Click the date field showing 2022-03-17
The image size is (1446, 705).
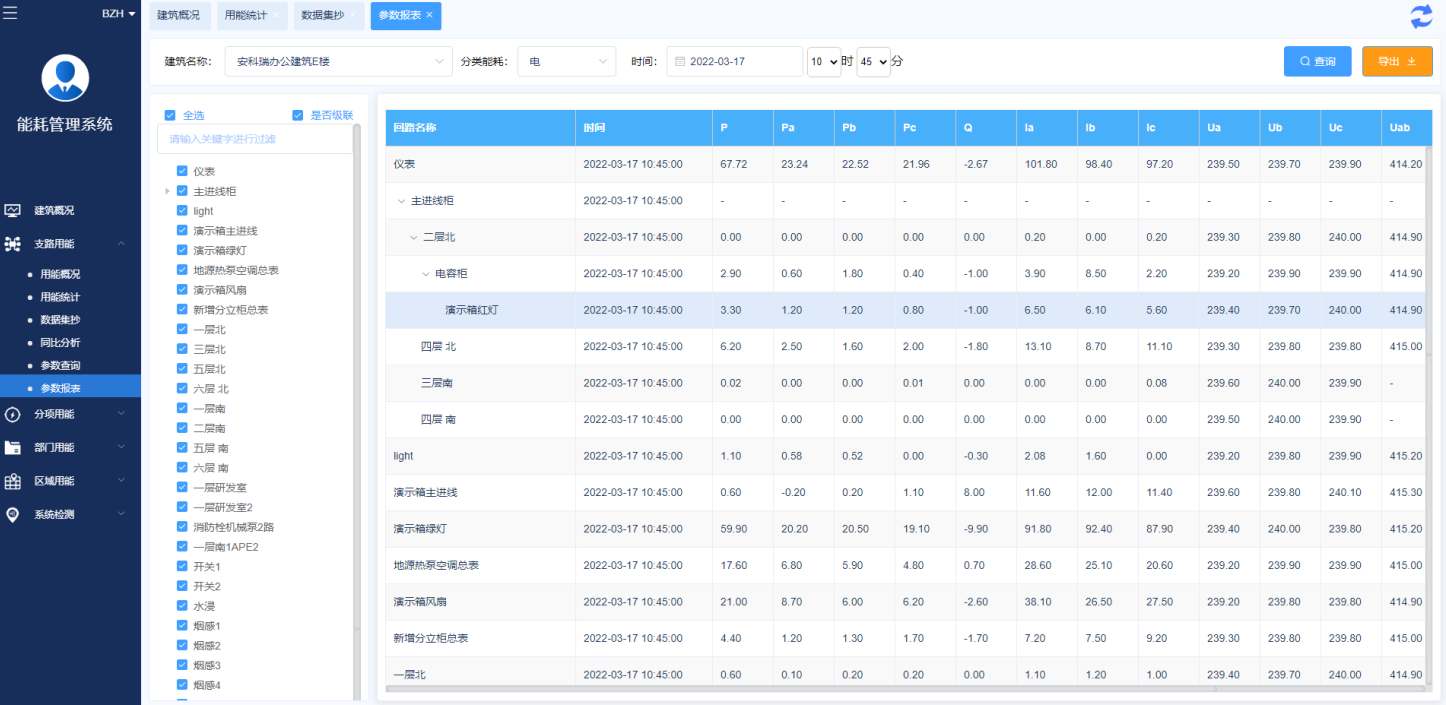(x=734, y=61)
